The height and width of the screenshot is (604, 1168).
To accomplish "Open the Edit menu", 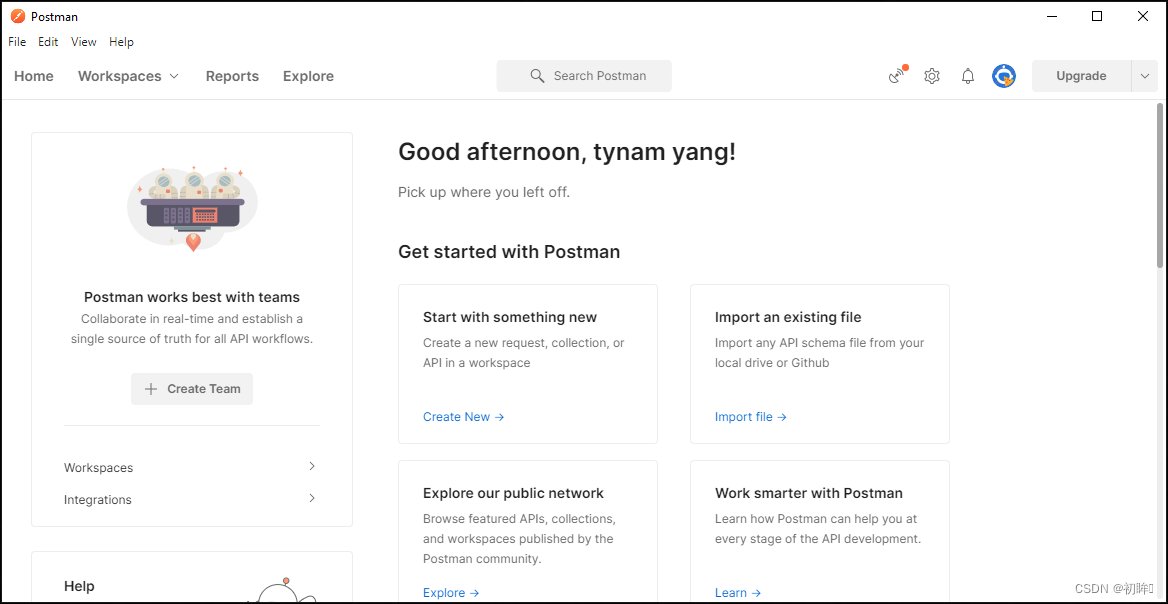I will 48,42.
